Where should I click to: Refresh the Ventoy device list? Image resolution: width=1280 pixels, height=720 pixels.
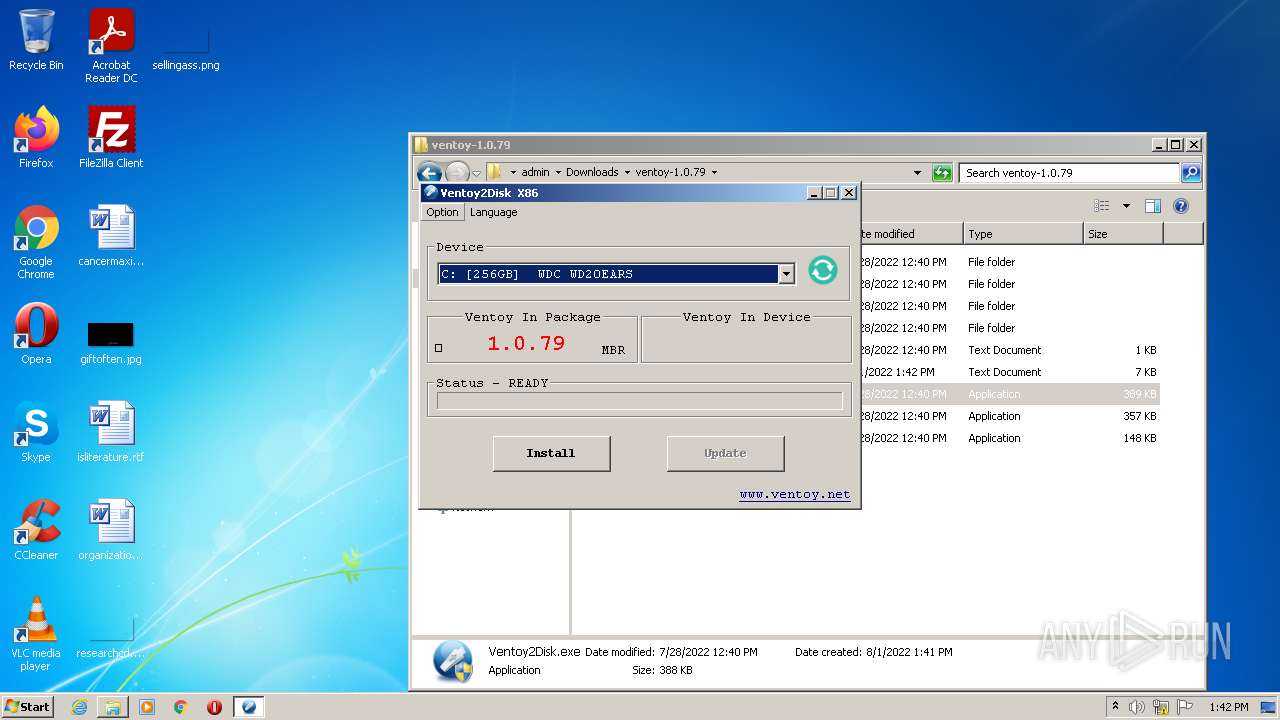click(x=822, y=270)
